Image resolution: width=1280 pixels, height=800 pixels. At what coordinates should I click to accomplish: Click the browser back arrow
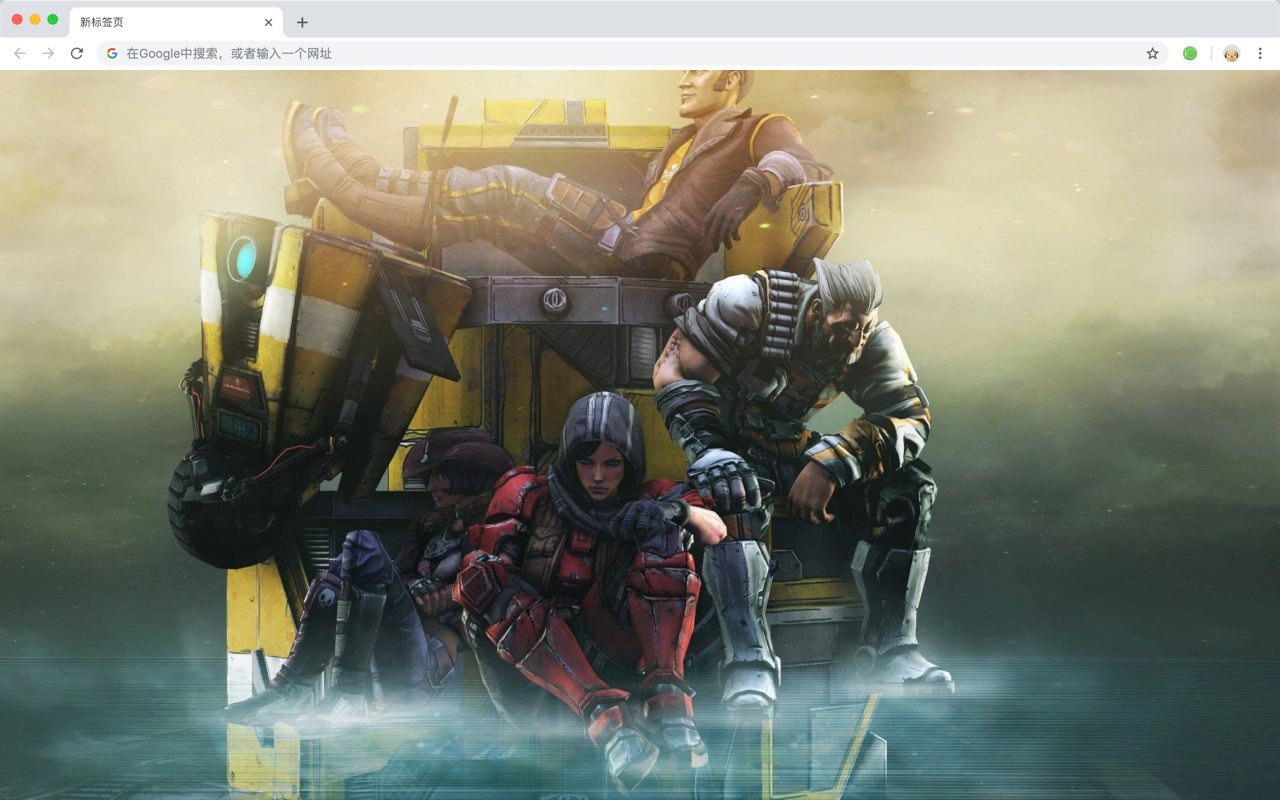coord(20,53)
